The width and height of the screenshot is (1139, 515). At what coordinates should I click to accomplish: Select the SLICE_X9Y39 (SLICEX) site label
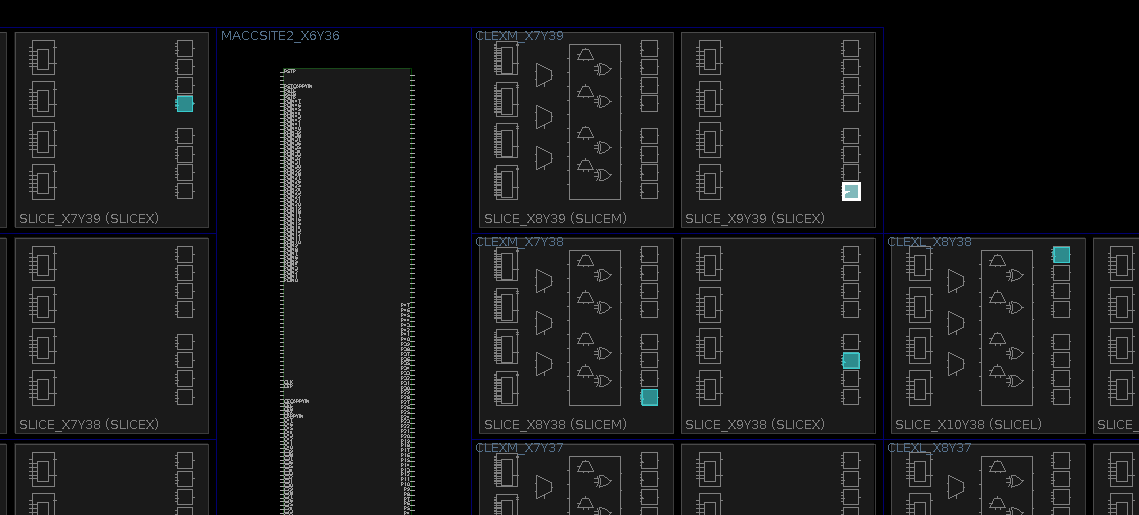pos(755,218)
